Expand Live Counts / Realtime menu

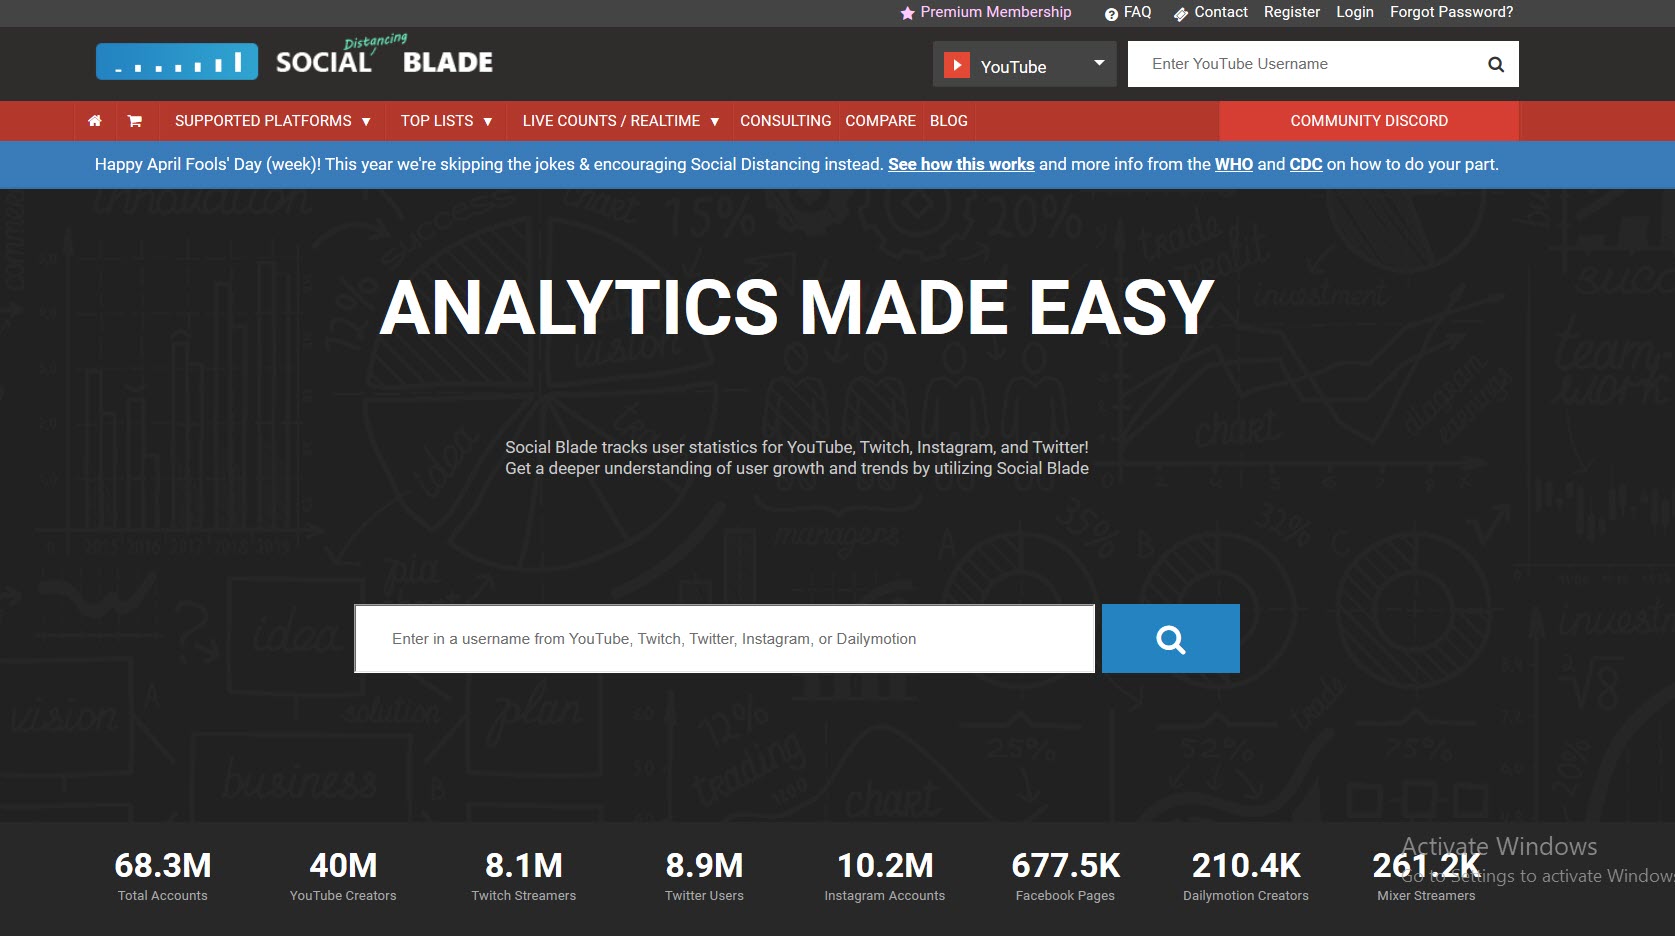pyautogui.click(x=620, y=121)
